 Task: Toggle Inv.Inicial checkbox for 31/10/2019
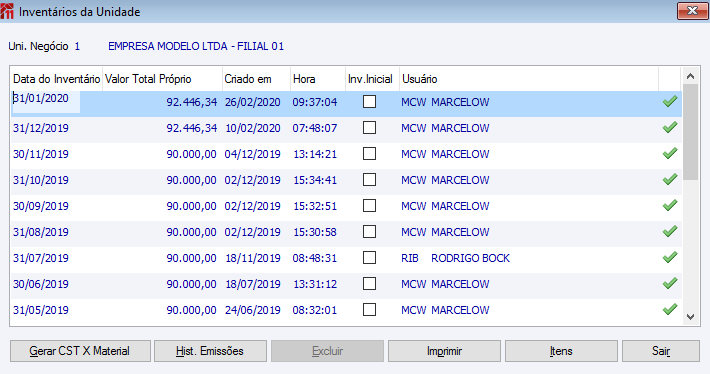[x=369, y=180]
